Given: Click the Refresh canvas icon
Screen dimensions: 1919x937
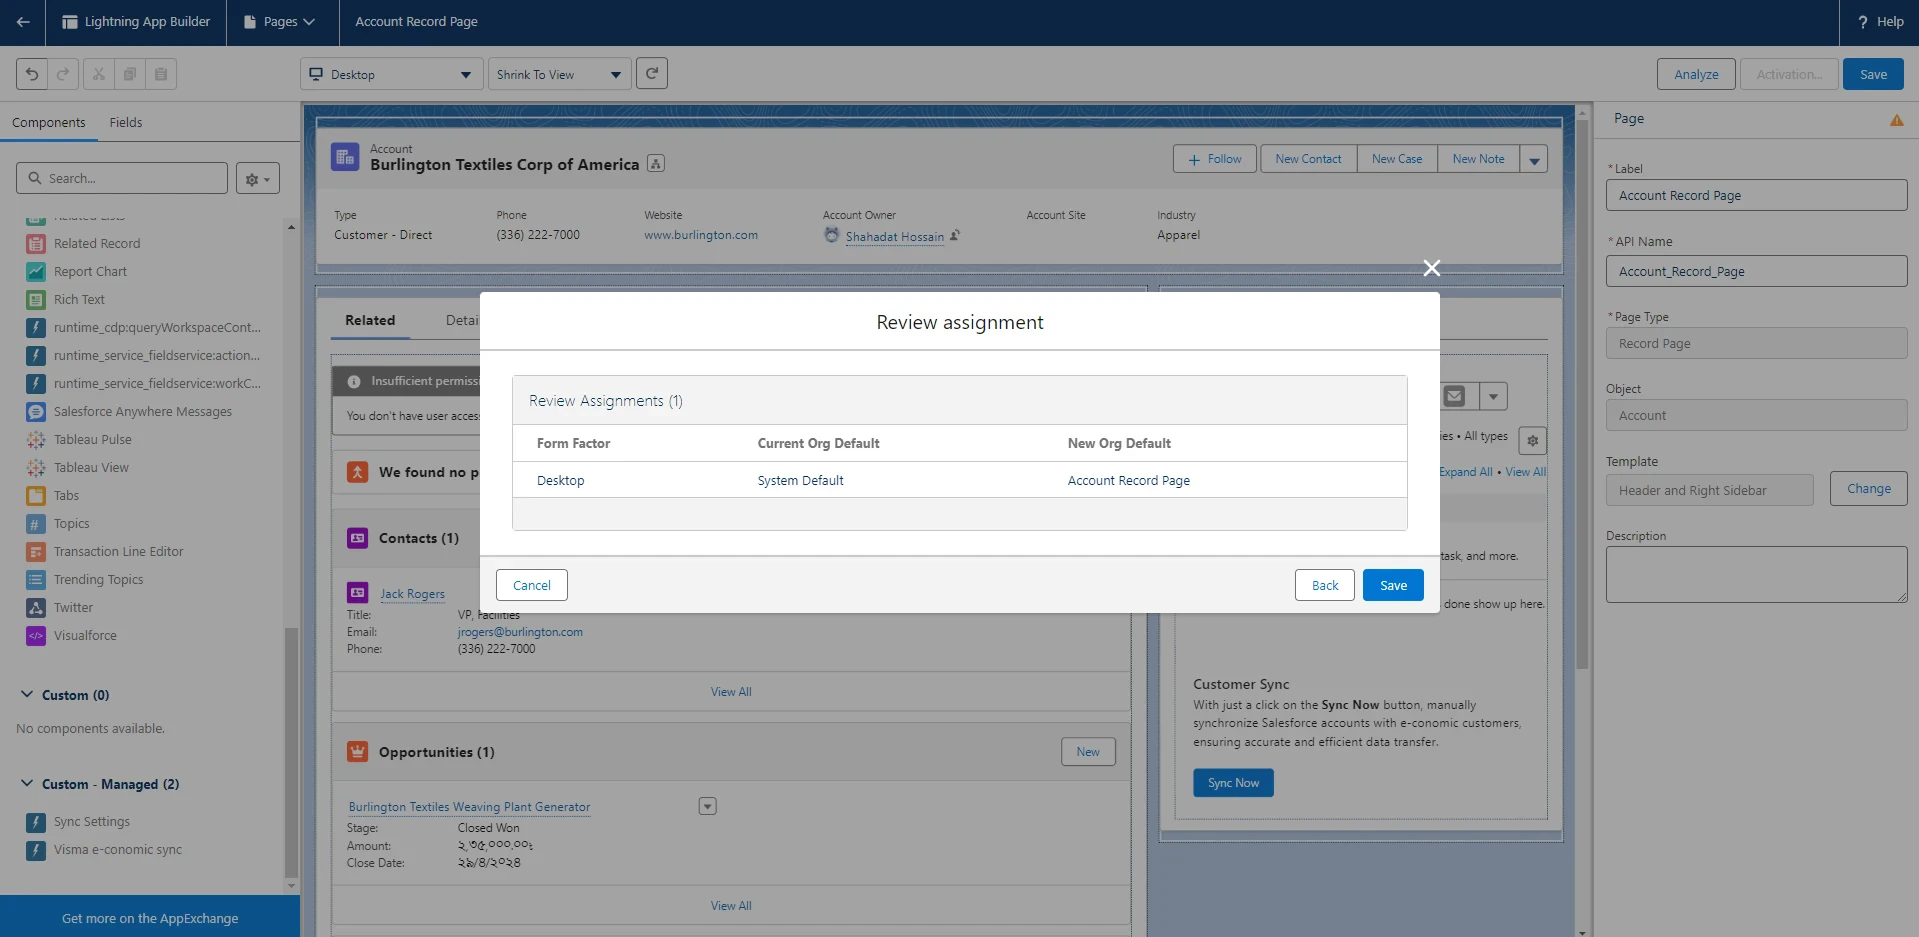Looking at the screenshot, I should click(x=652, y=73).
